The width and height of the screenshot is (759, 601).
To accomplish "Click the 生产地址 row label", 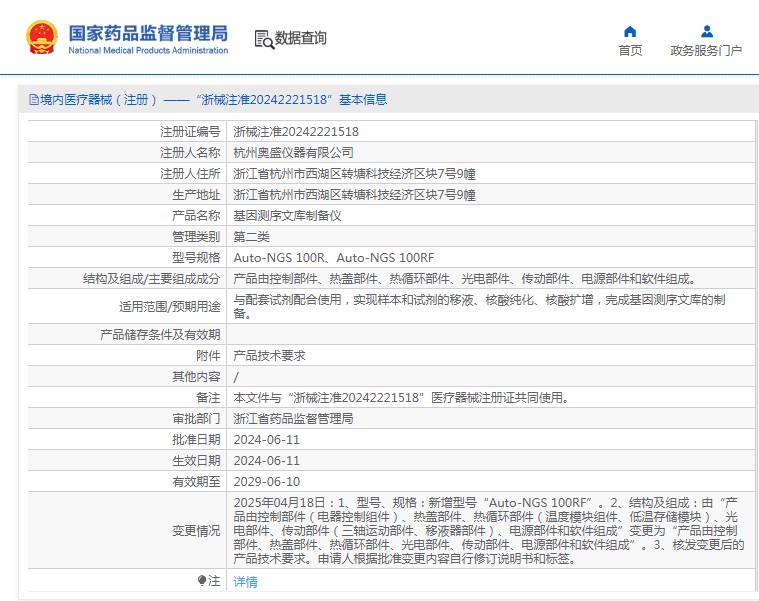I will coord(197,195).
